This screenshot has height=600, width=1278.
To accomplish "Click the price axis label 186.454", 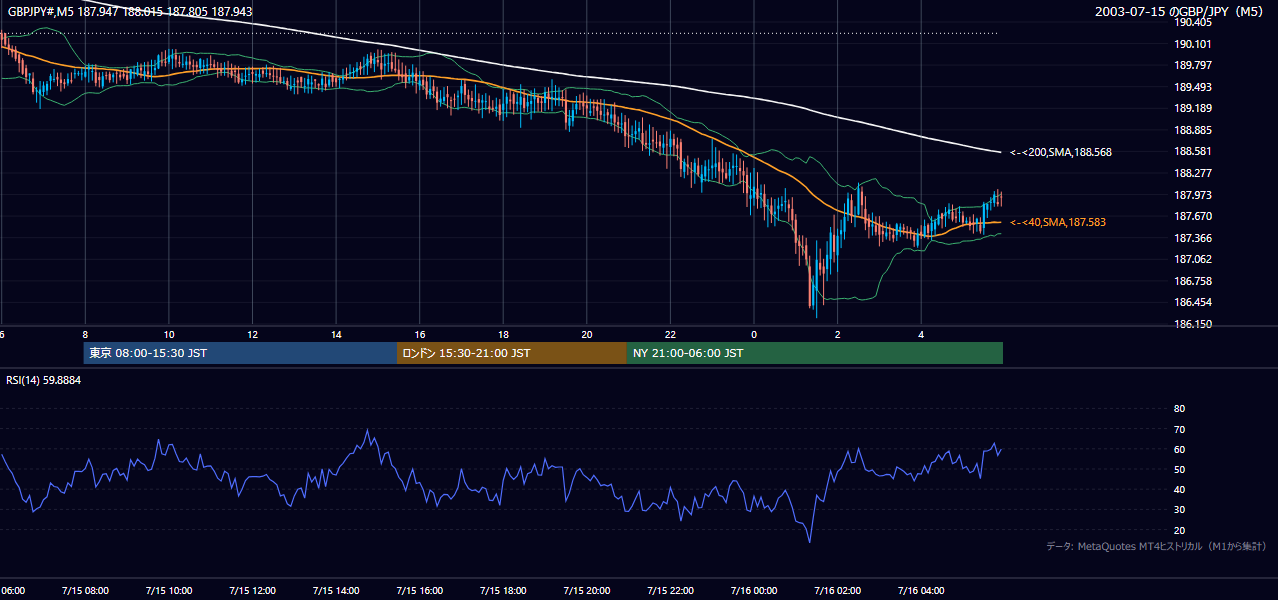I will point(1194,302).
